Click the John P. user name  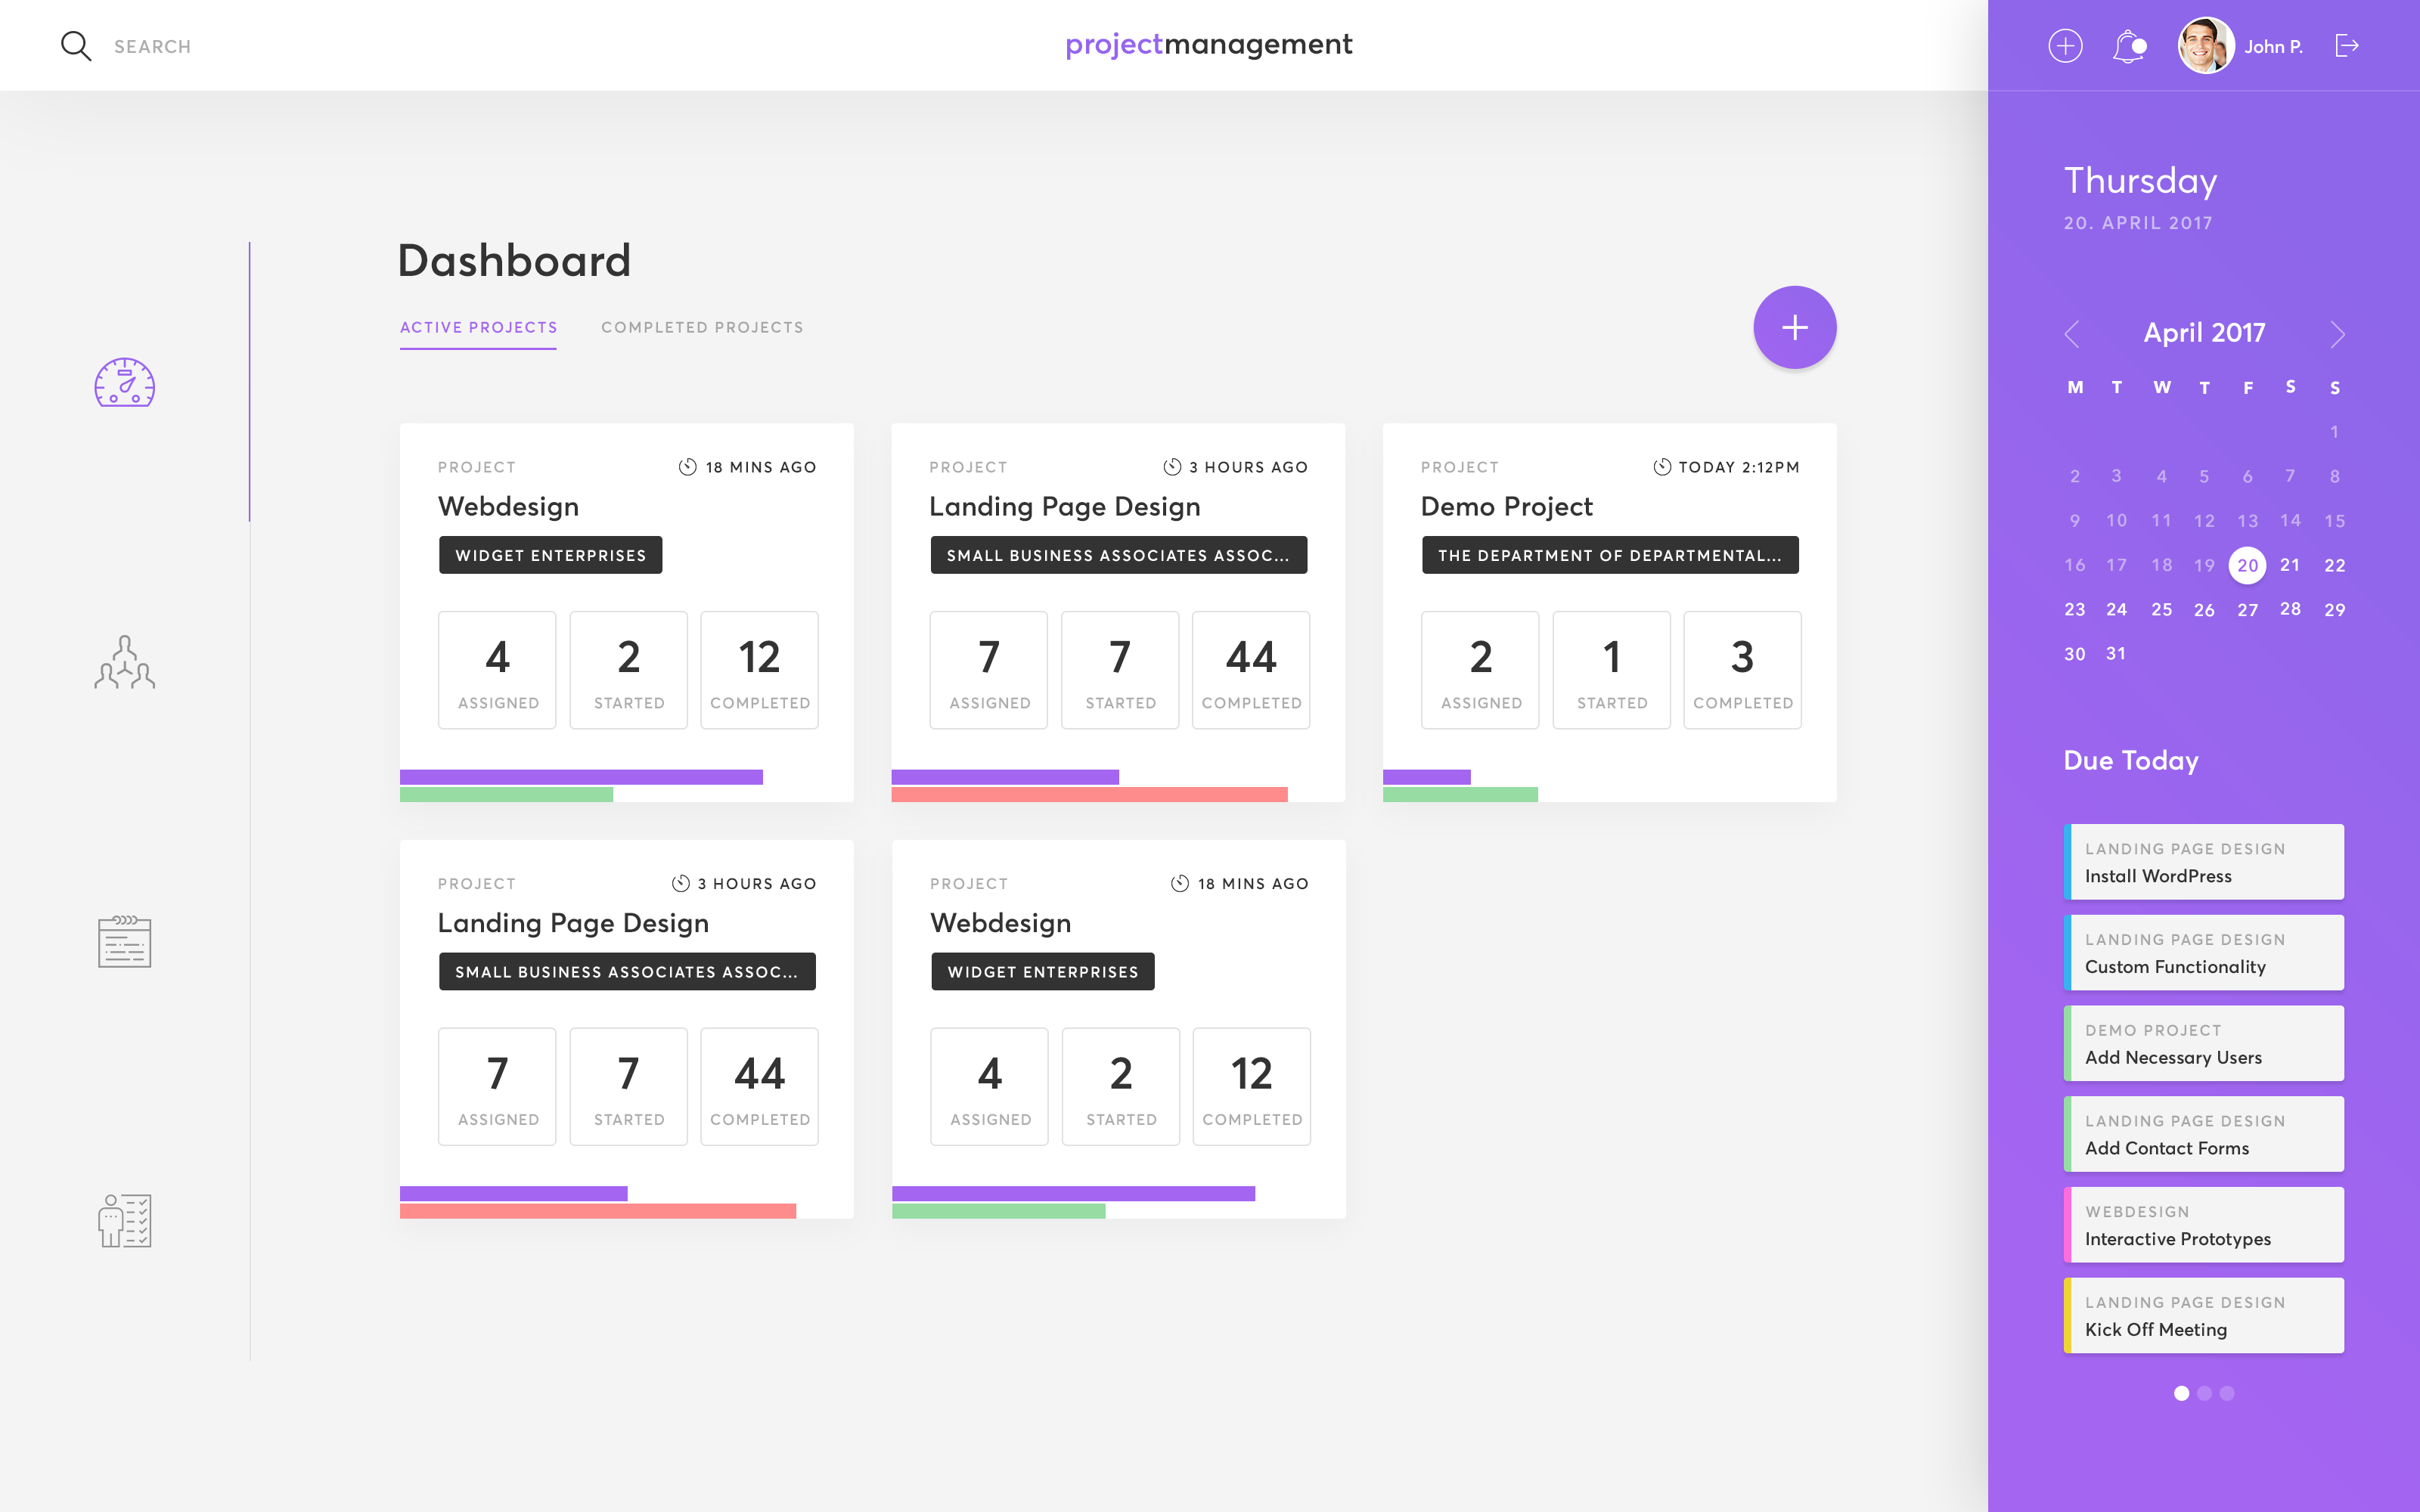(x=2273, y=46)
